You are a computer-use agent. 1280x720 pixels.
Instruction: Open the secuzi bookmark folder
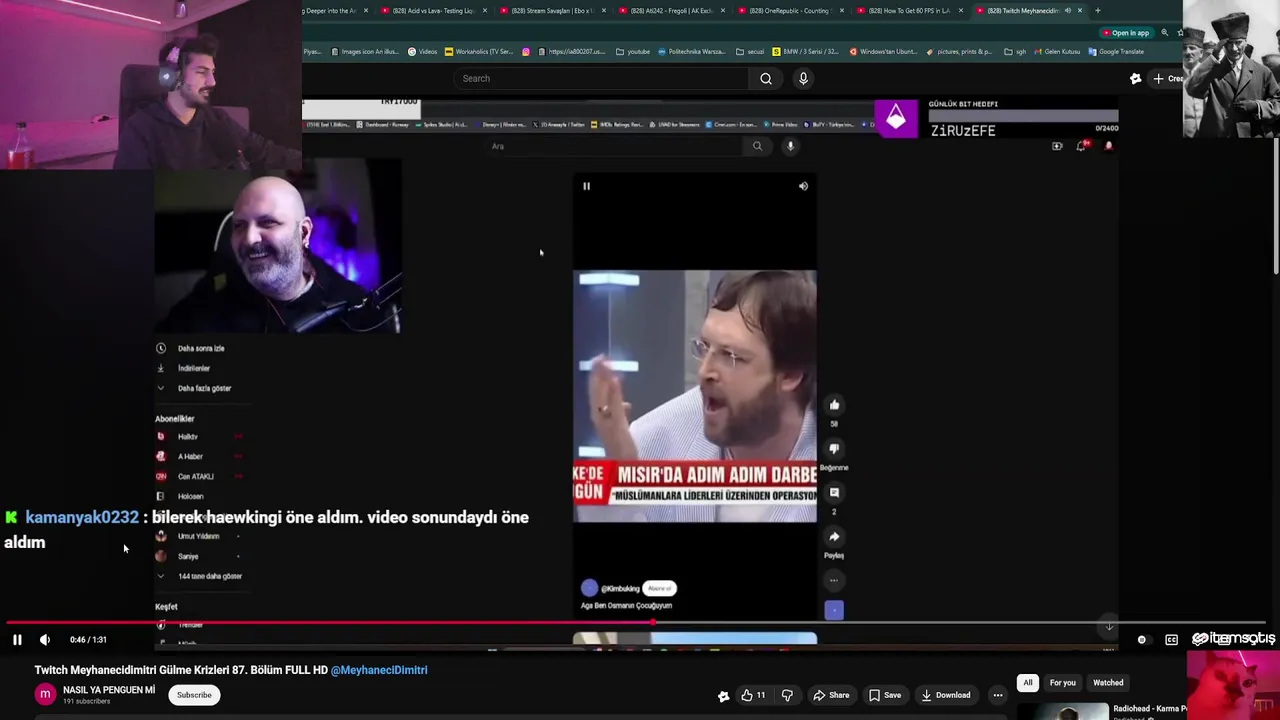[752, 52]
